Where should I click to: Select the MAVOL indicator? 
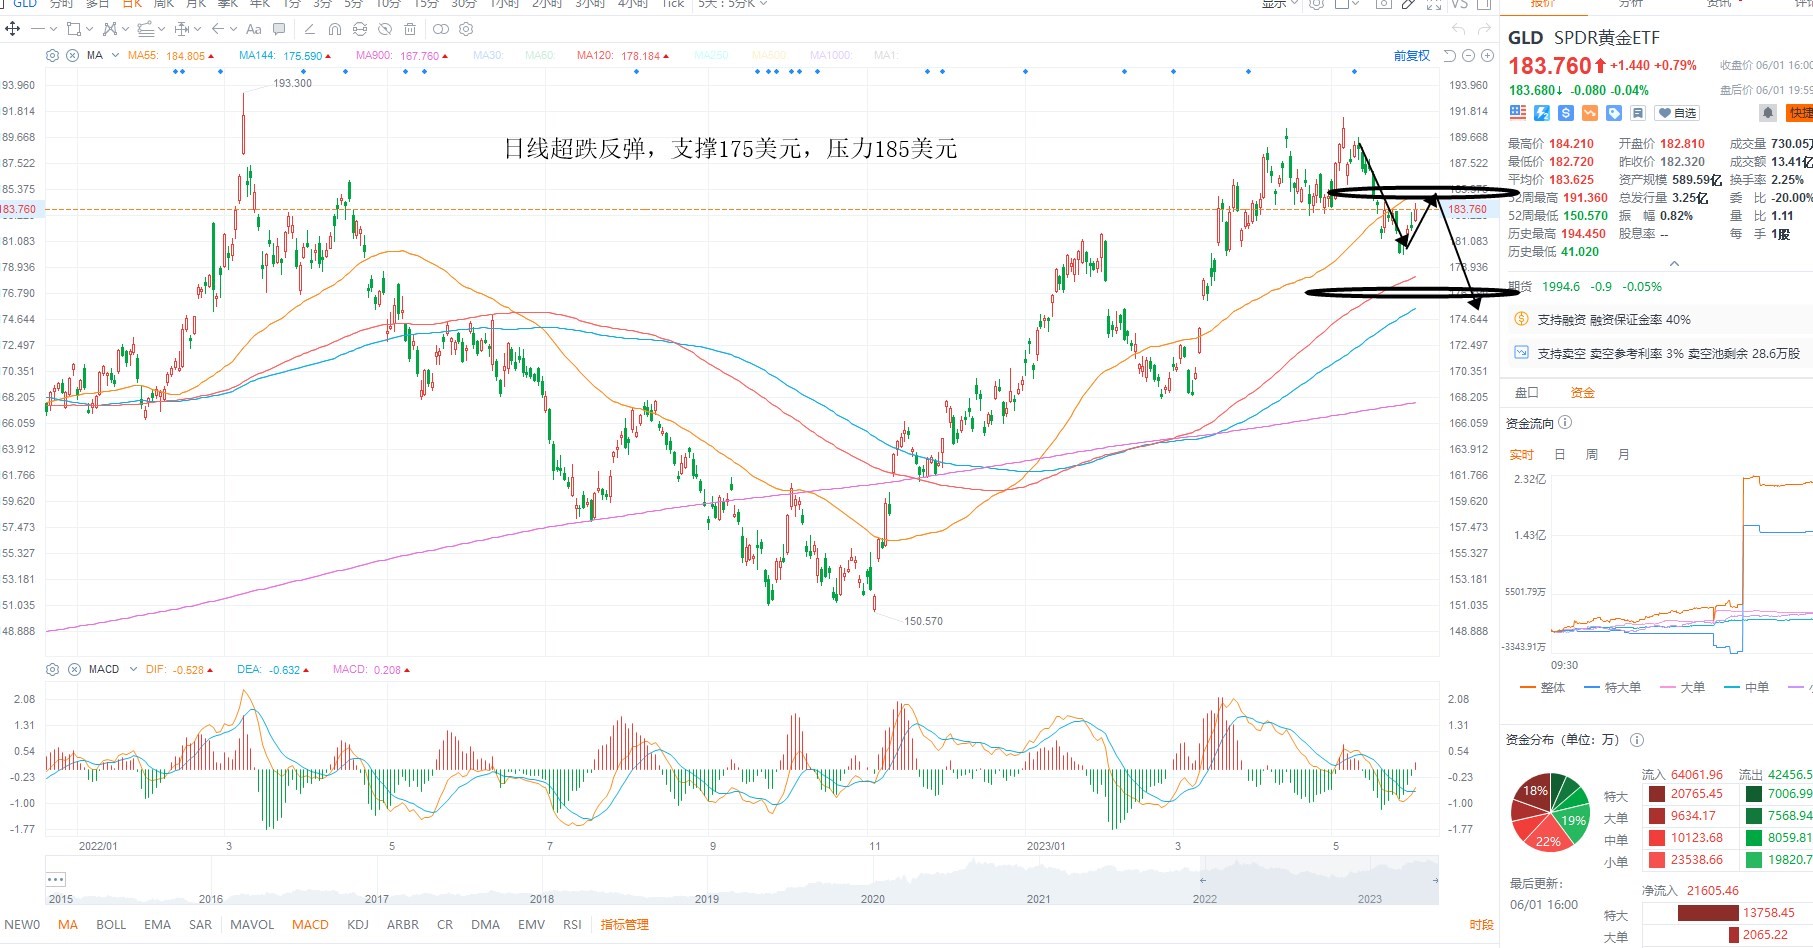[x=252, y=925]
